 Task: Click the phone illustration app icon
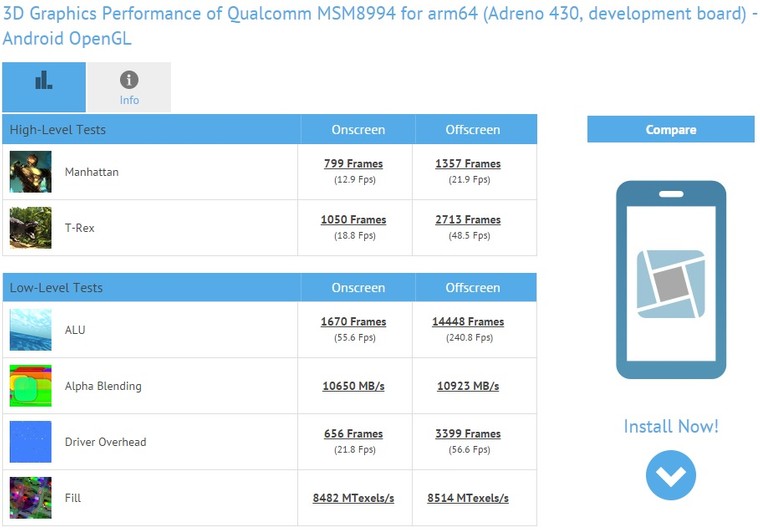point(670,283)
